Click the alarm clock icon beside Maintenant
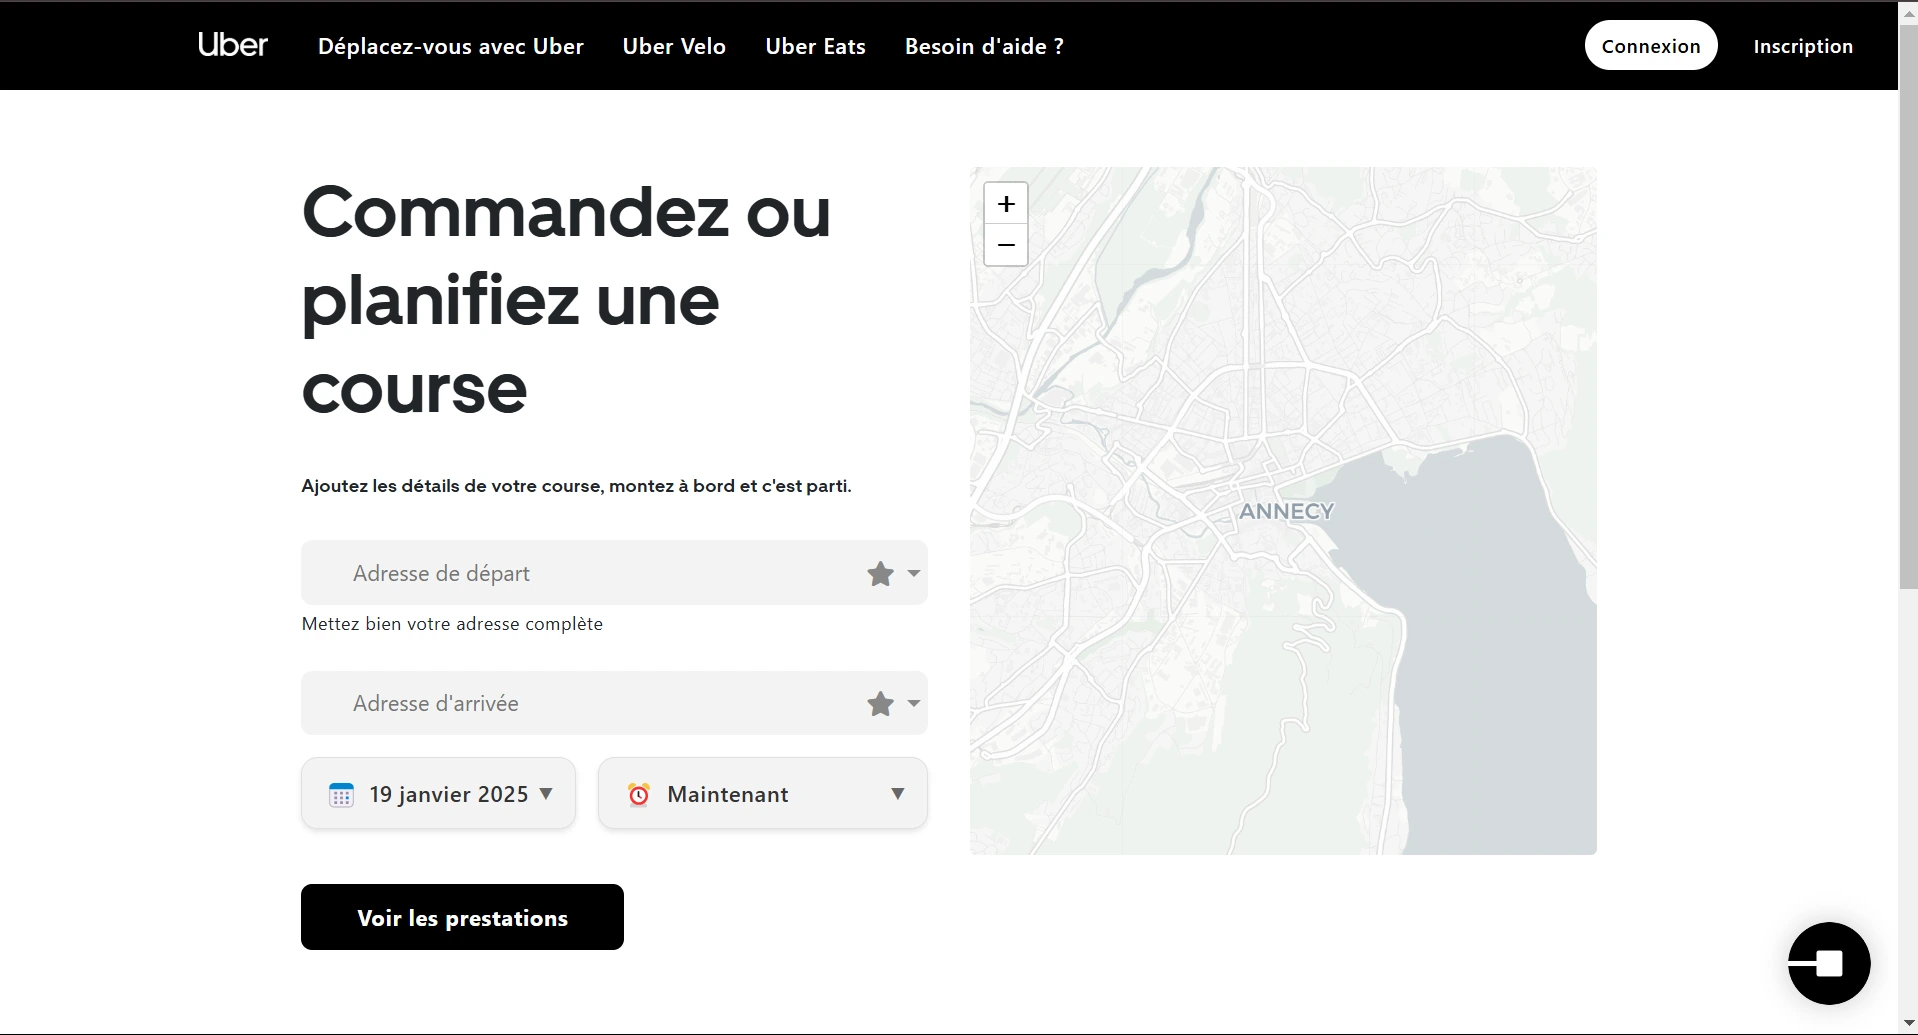The image size is (1918, 1035). 639,794
